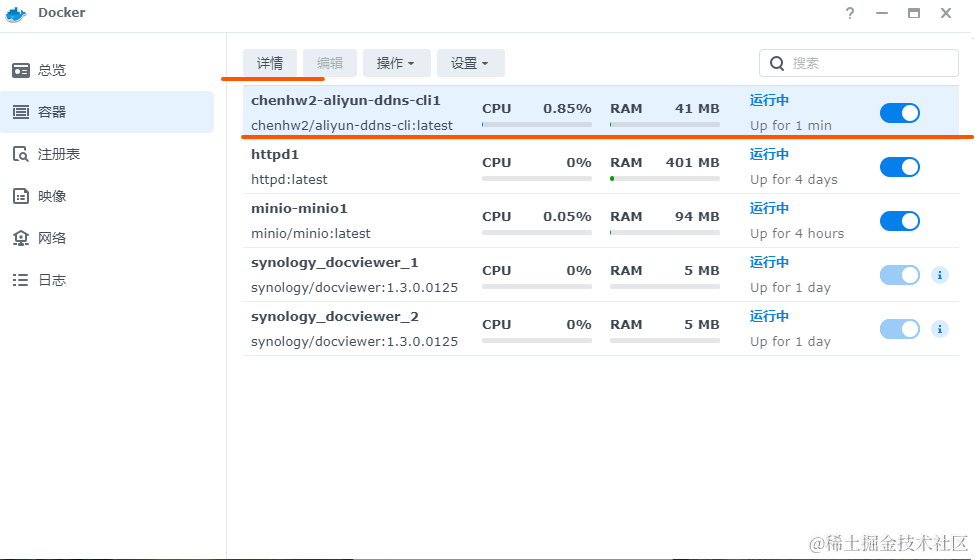Click the Docker whale logo icon
Viewport: 975px width, 560px height.
click(x=16, y=14)
